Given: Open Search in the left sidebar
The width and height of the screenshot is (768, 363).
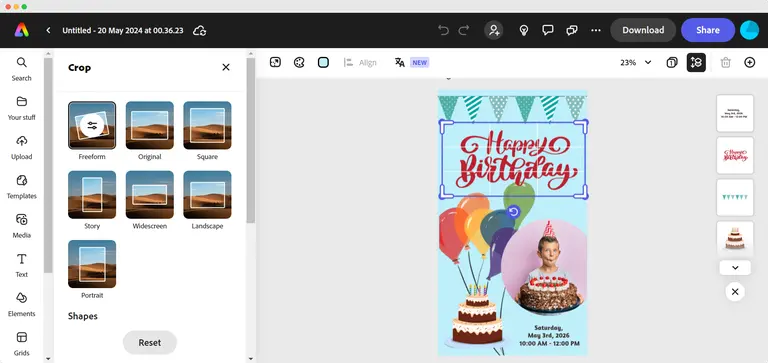Looking at the screenshot, I should click(x=22, y=69).
